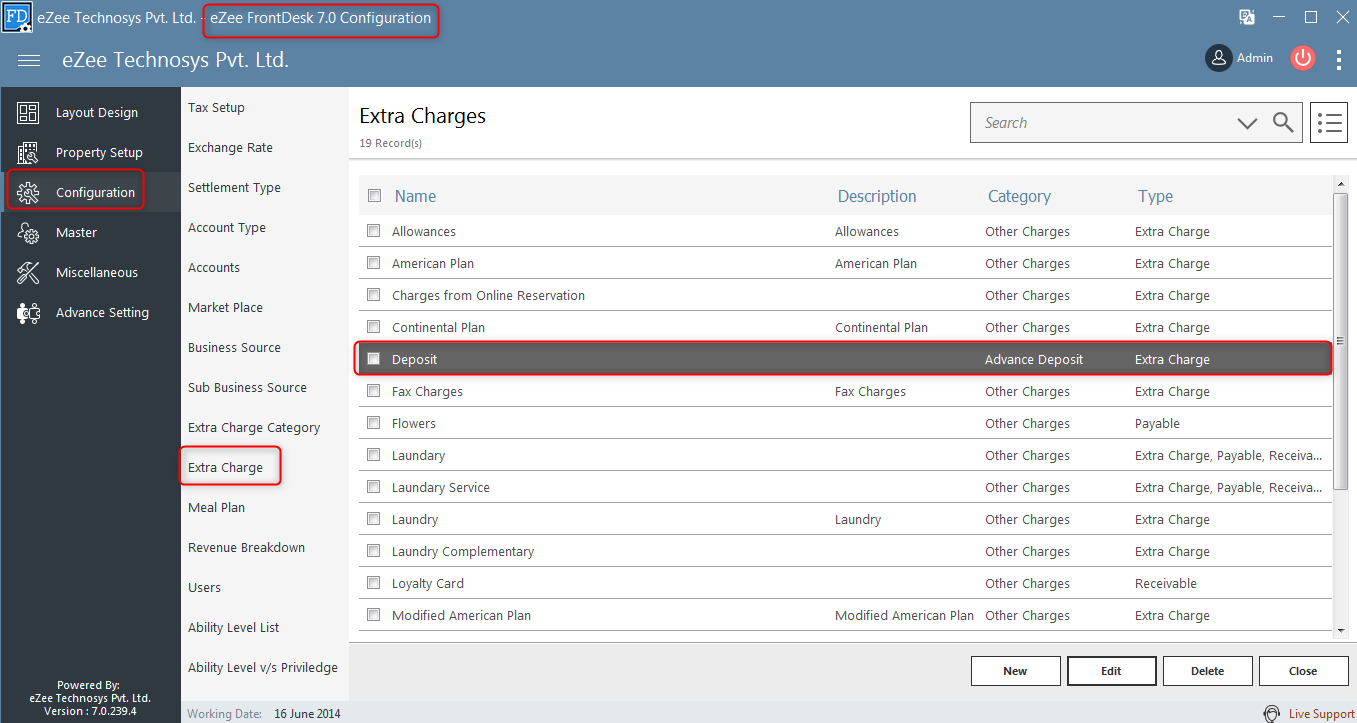Click the Master gears icon
The image size is (1357, 723).
point(28,233)
